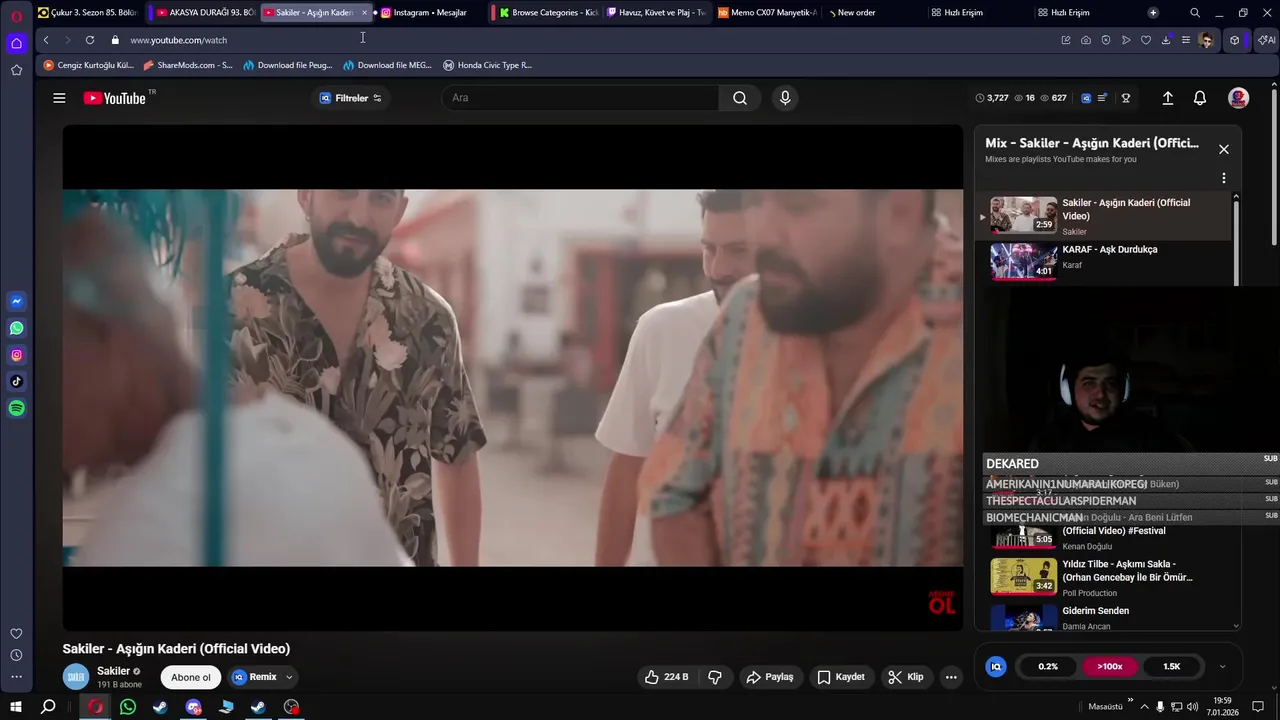The height and width of the screenshot is (720, 1280).
Task: Open a new tab with the plus button
Action: pyautogui.click(x=1153, y=13)
